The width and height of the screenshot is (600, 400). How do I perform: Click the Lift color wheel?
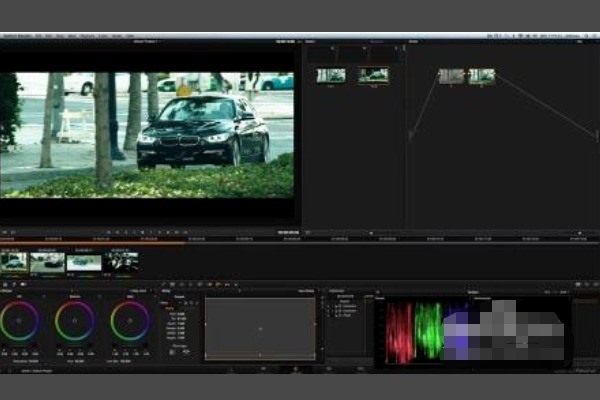(x=20, y=322)
